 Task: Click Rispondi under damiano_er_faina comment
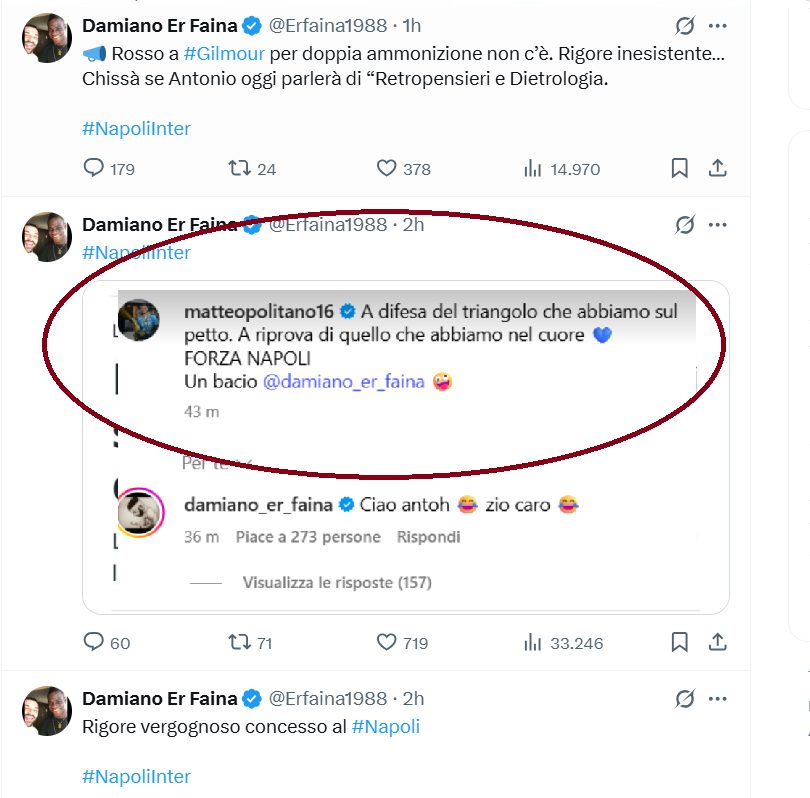428,537
